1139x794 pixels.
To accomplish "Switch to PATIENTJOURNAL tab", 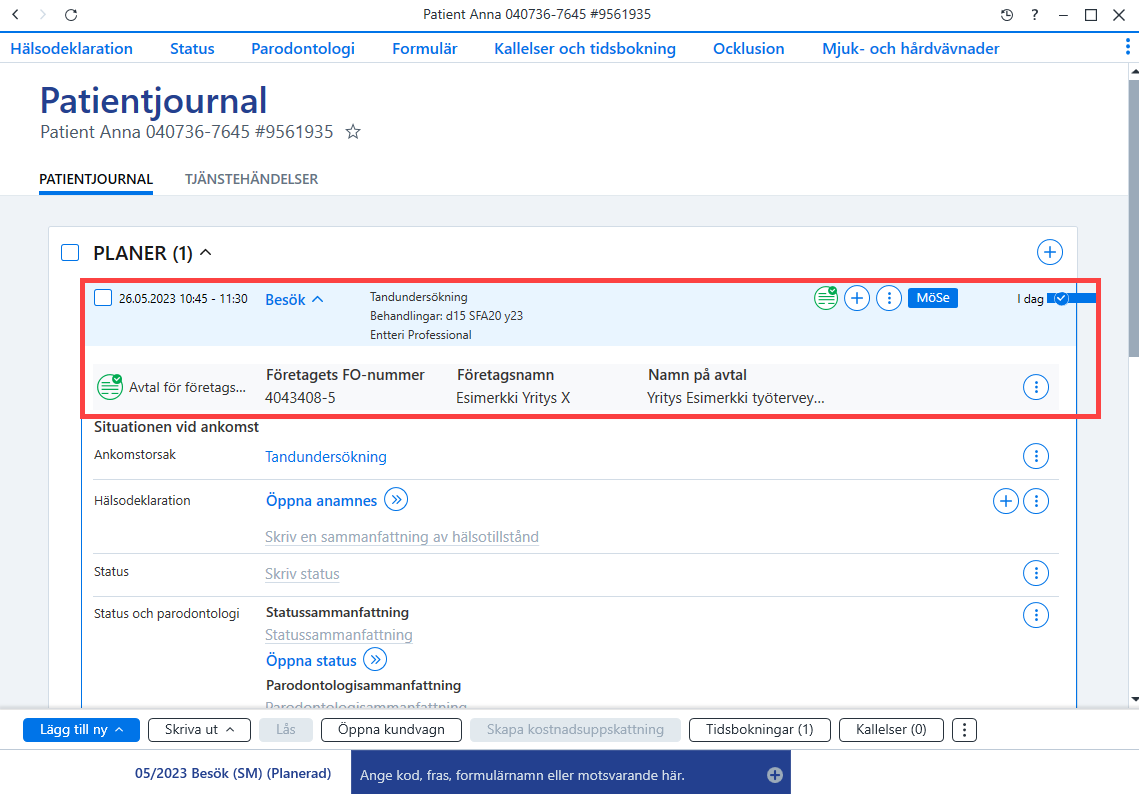I will [96, 179].
